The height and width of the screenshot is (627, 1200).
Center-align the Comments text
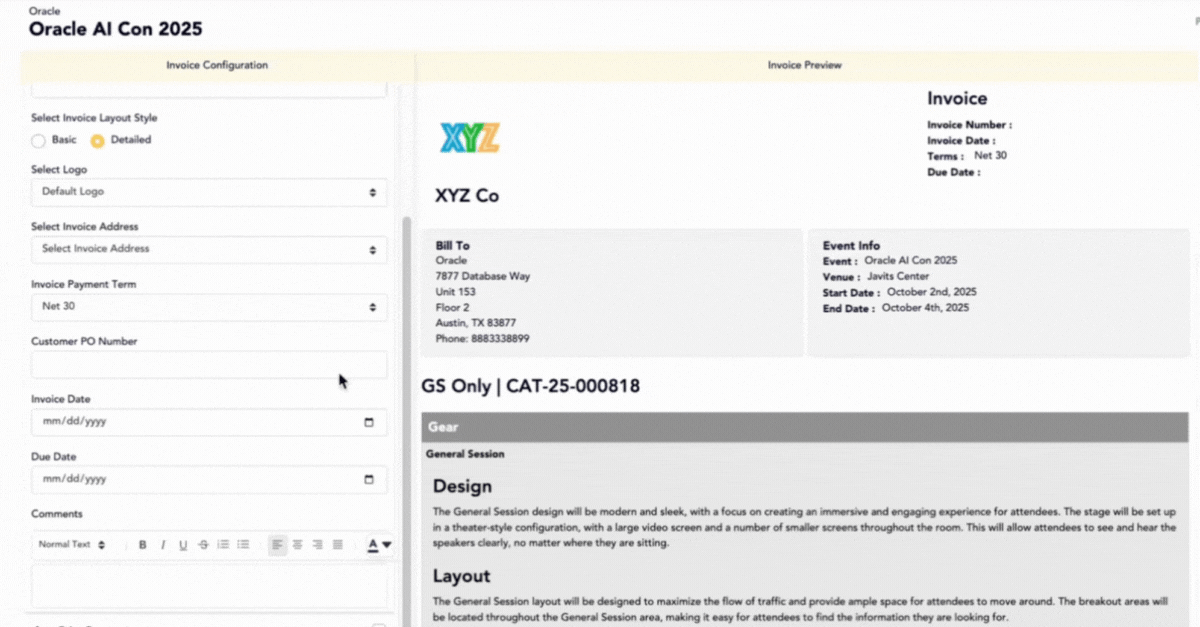(x=297, y=545)
